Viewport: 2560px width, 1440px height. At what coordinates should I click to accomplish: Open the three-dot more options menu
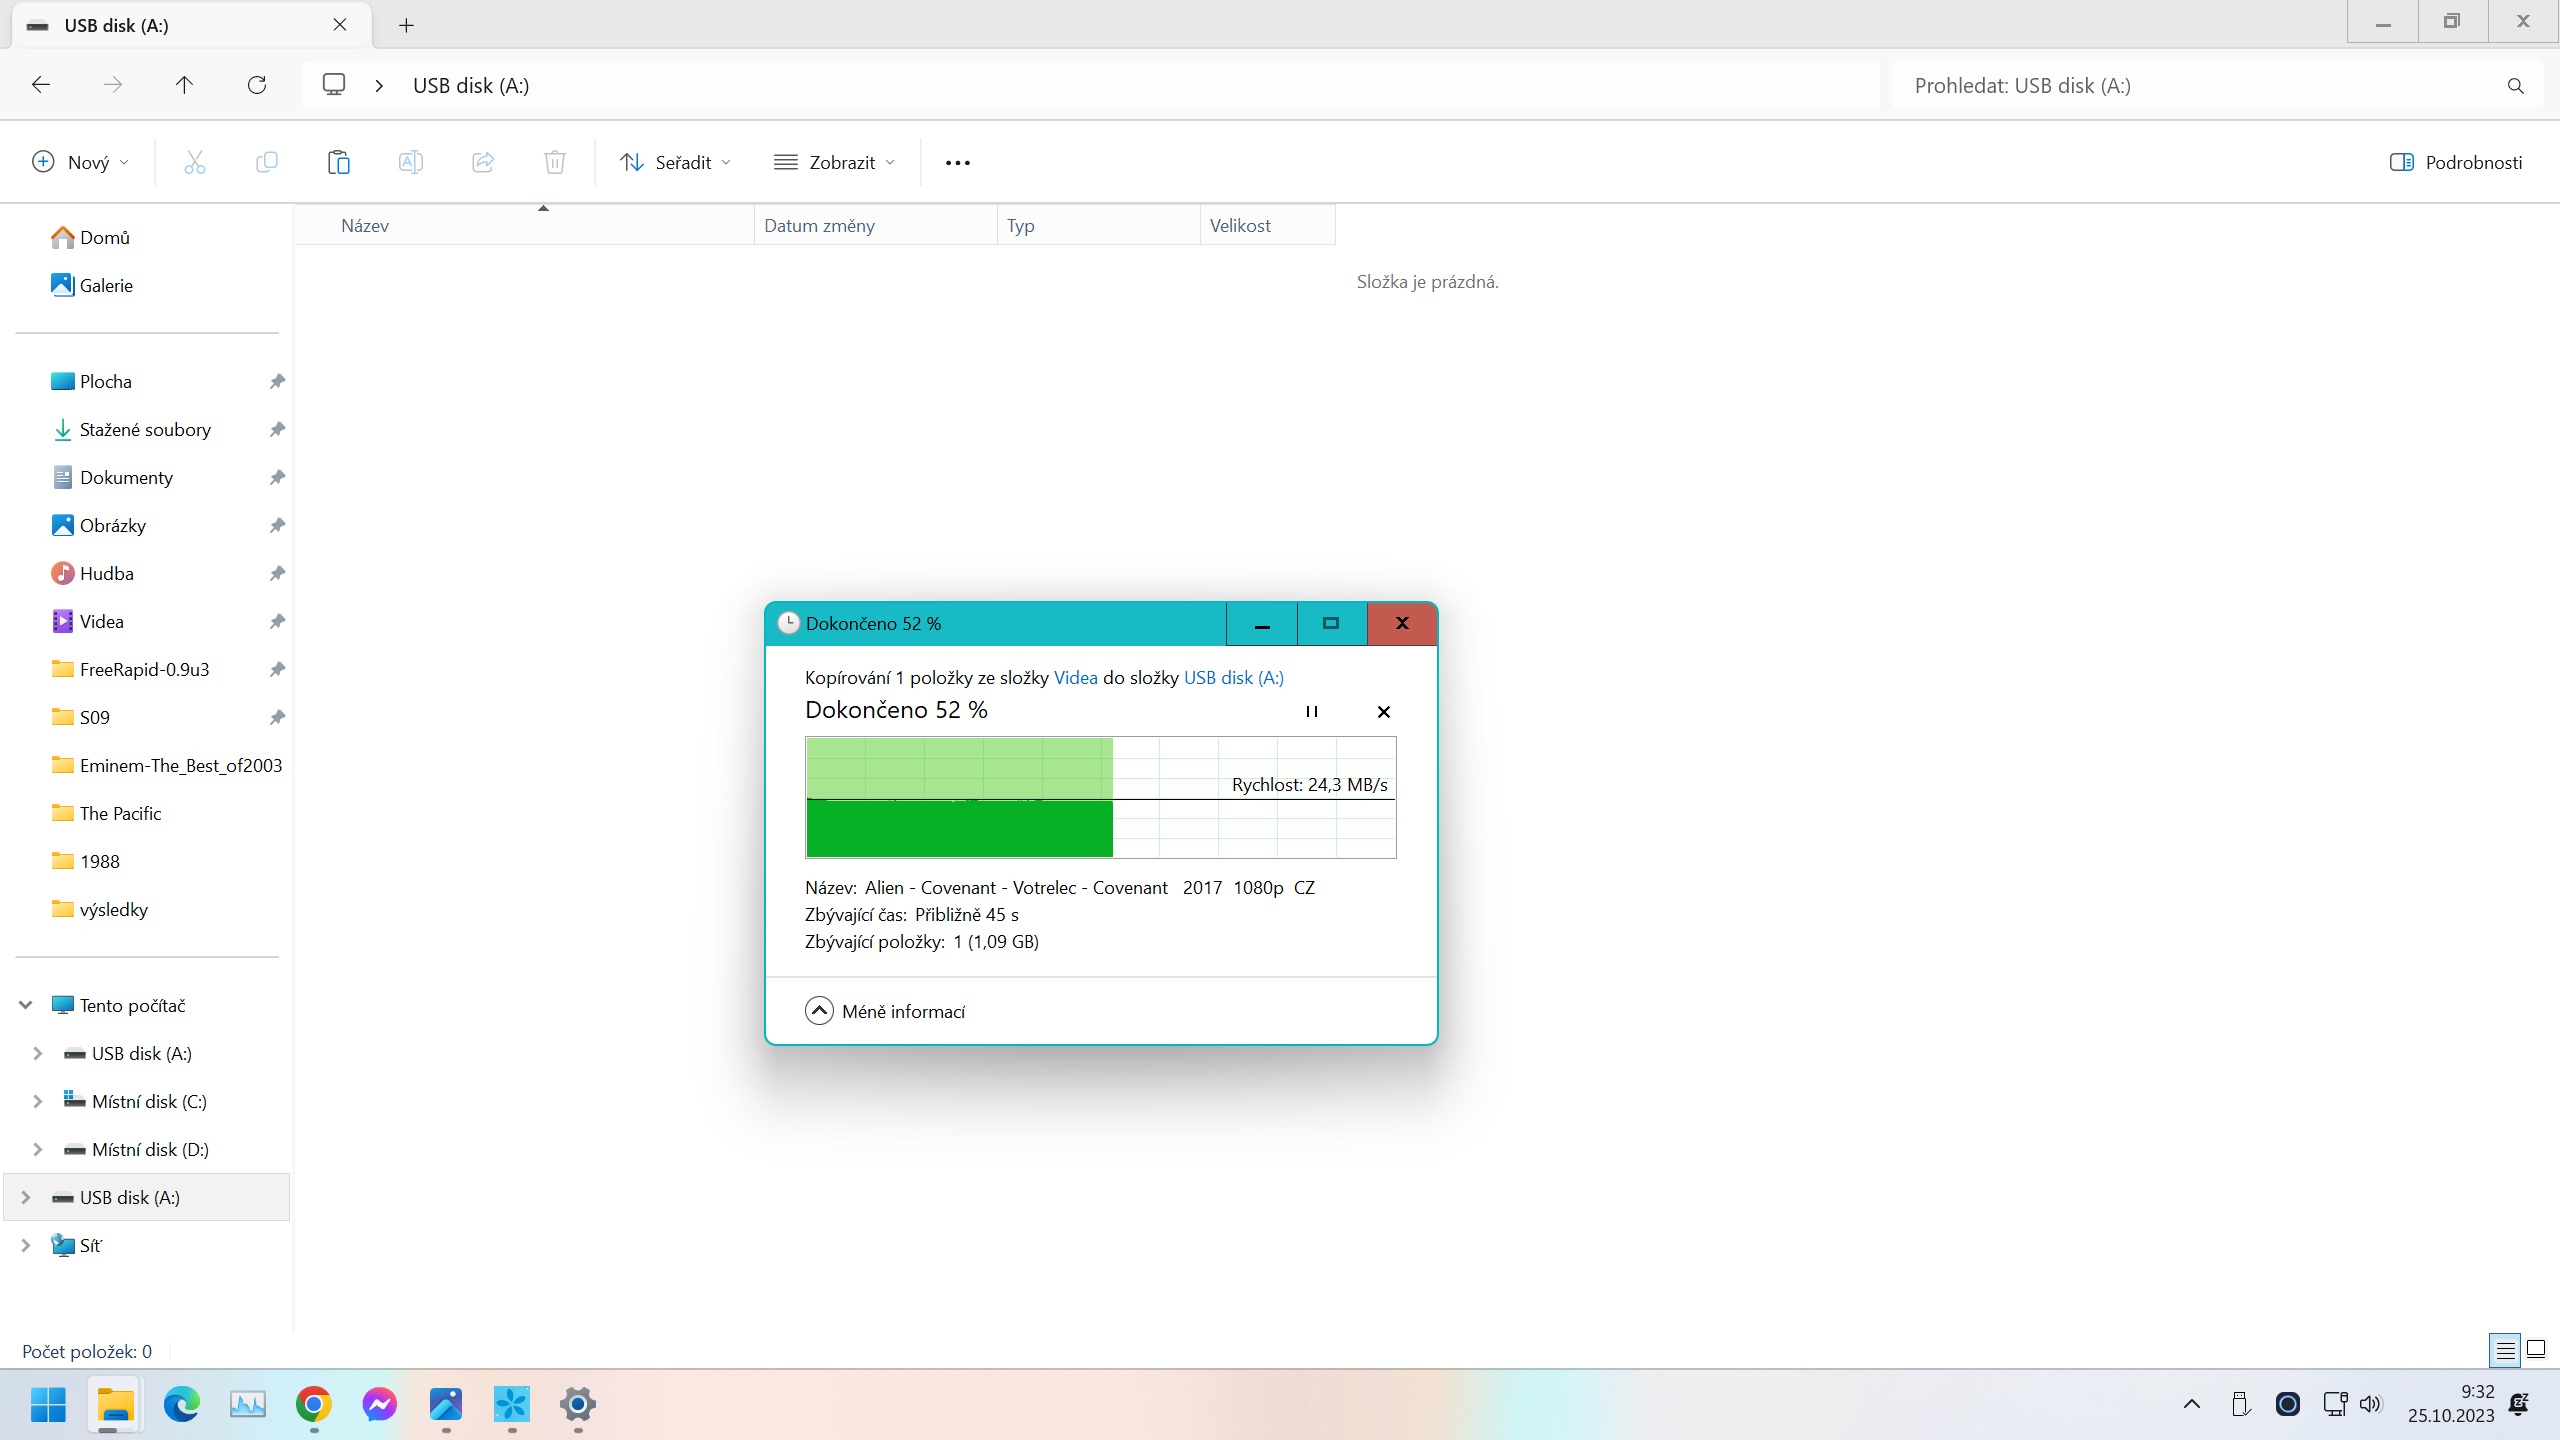click(957, 162)
